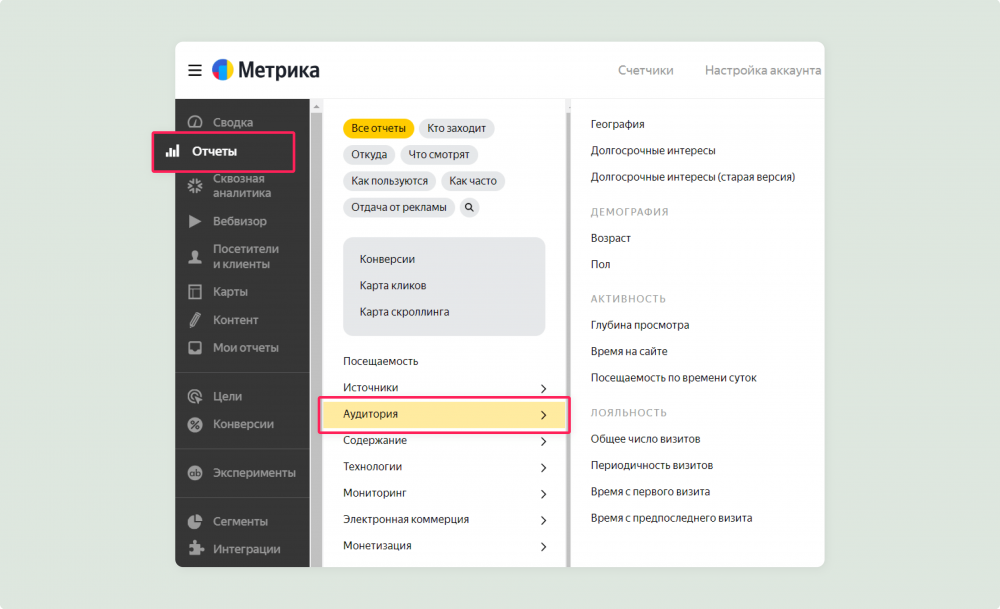Open the Периодичность визитов report
This screenshot has width=1000, height=609.
point(652,466)
